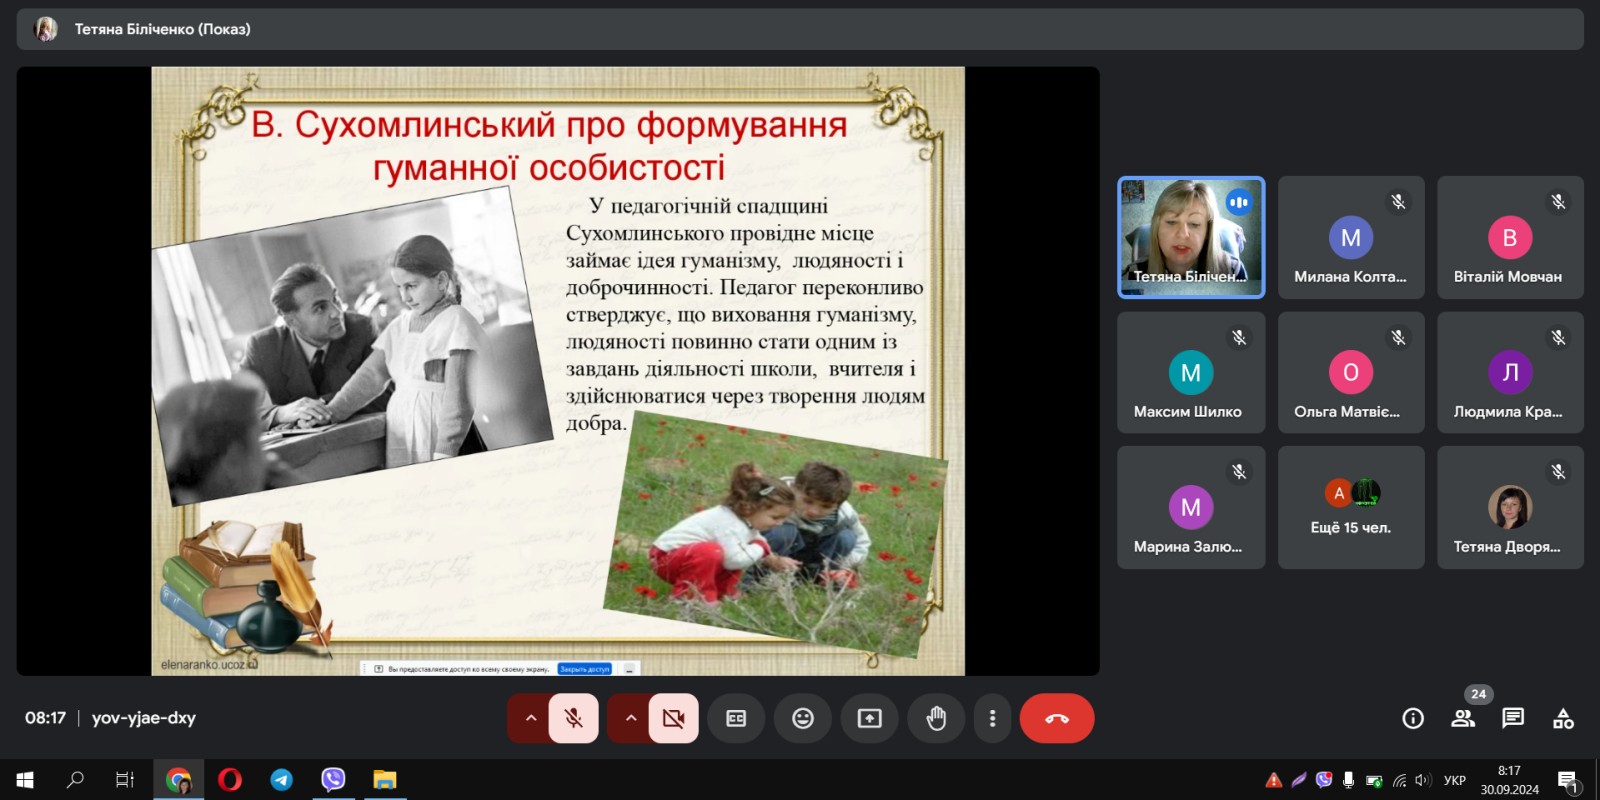
Task: Open Telegram from the taskbar
Action: (x=282, y=779)
